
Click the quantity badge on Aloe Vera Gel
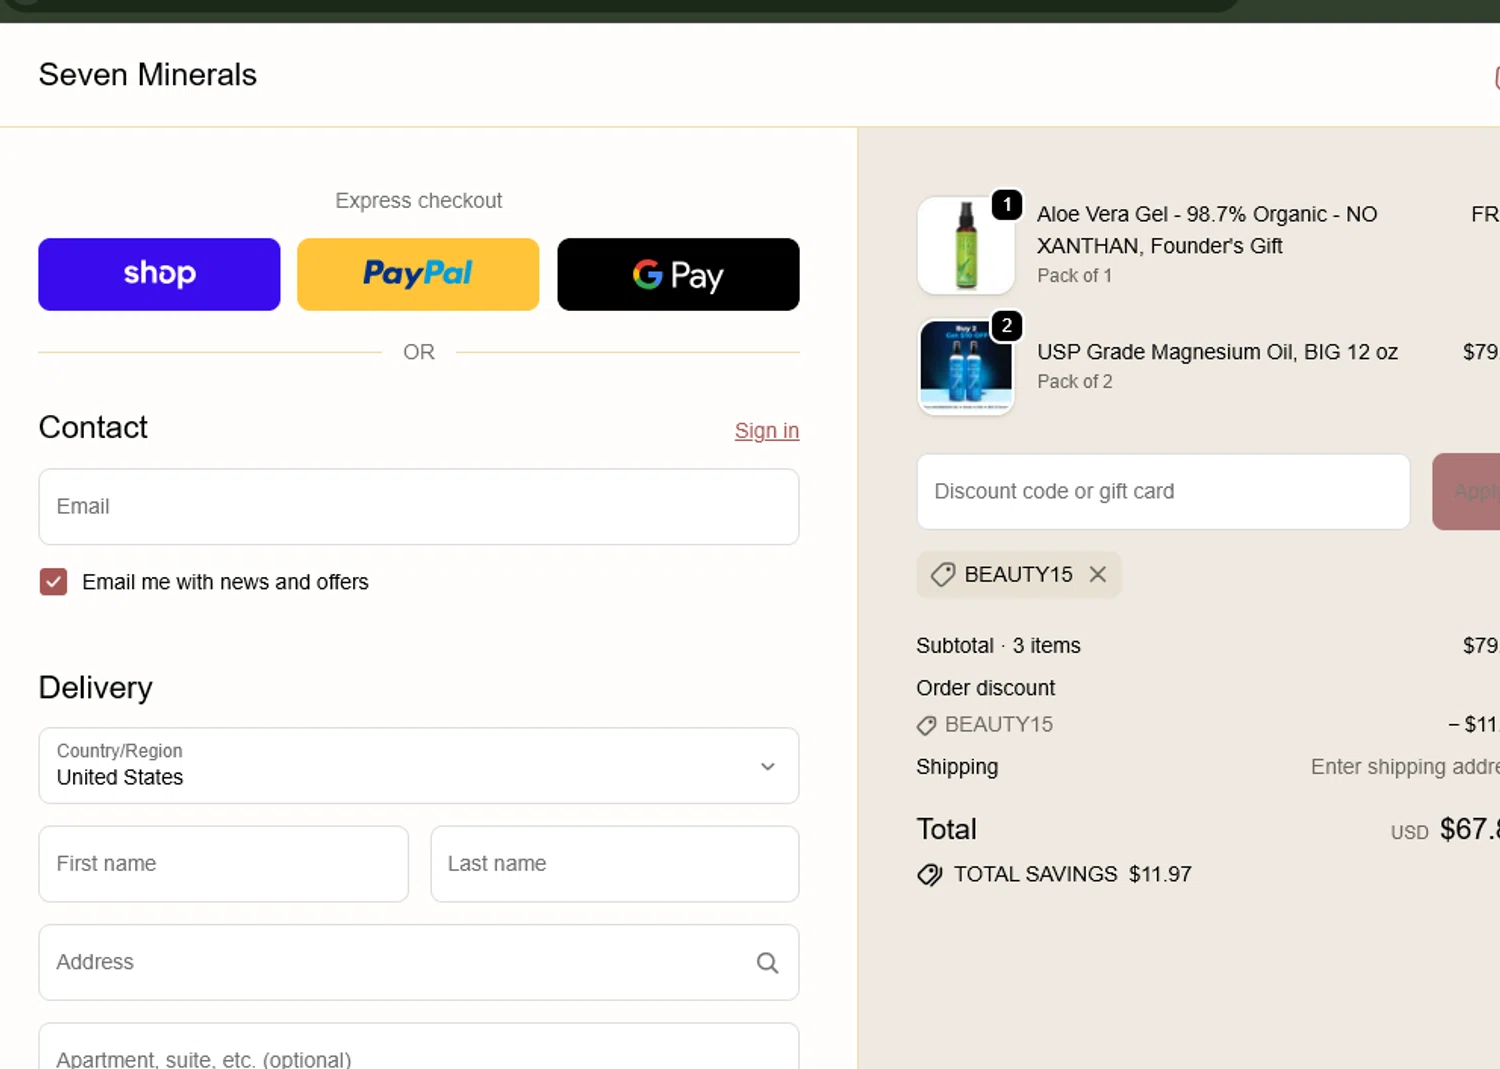[1007, 205]
